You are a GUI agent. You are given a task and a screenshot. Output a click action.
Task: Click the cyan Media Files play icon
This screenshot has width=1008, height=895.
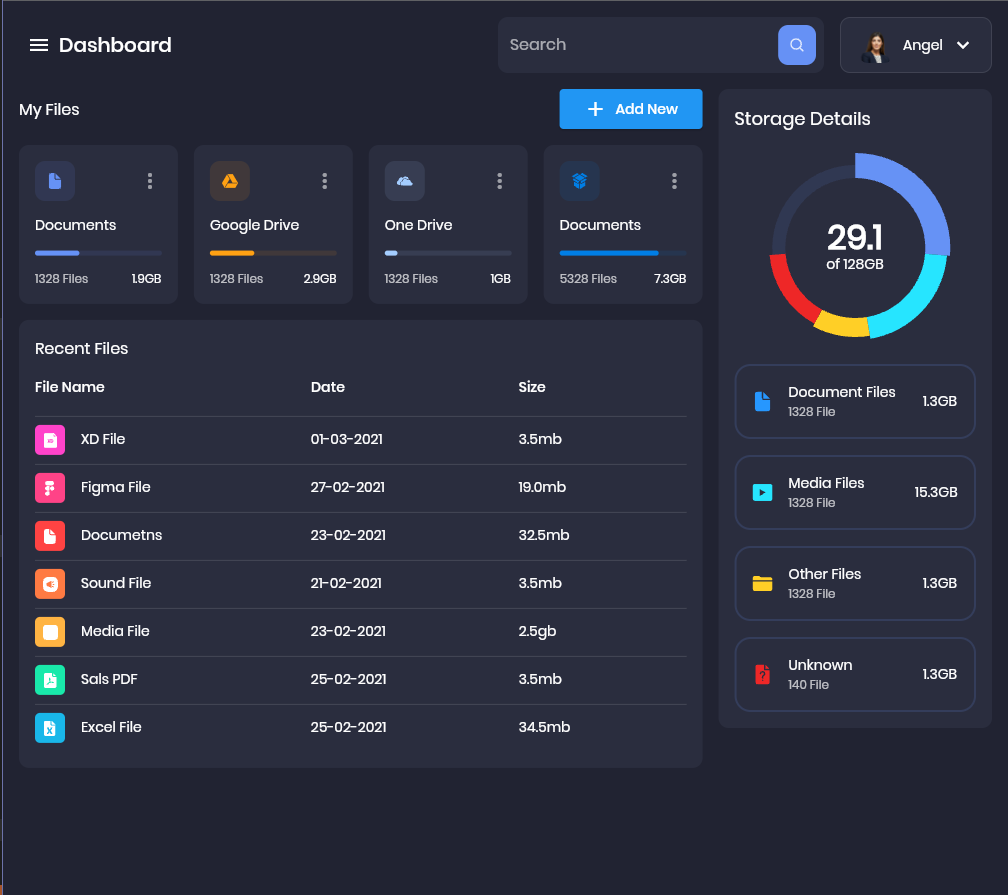click(x=762, y=493)
